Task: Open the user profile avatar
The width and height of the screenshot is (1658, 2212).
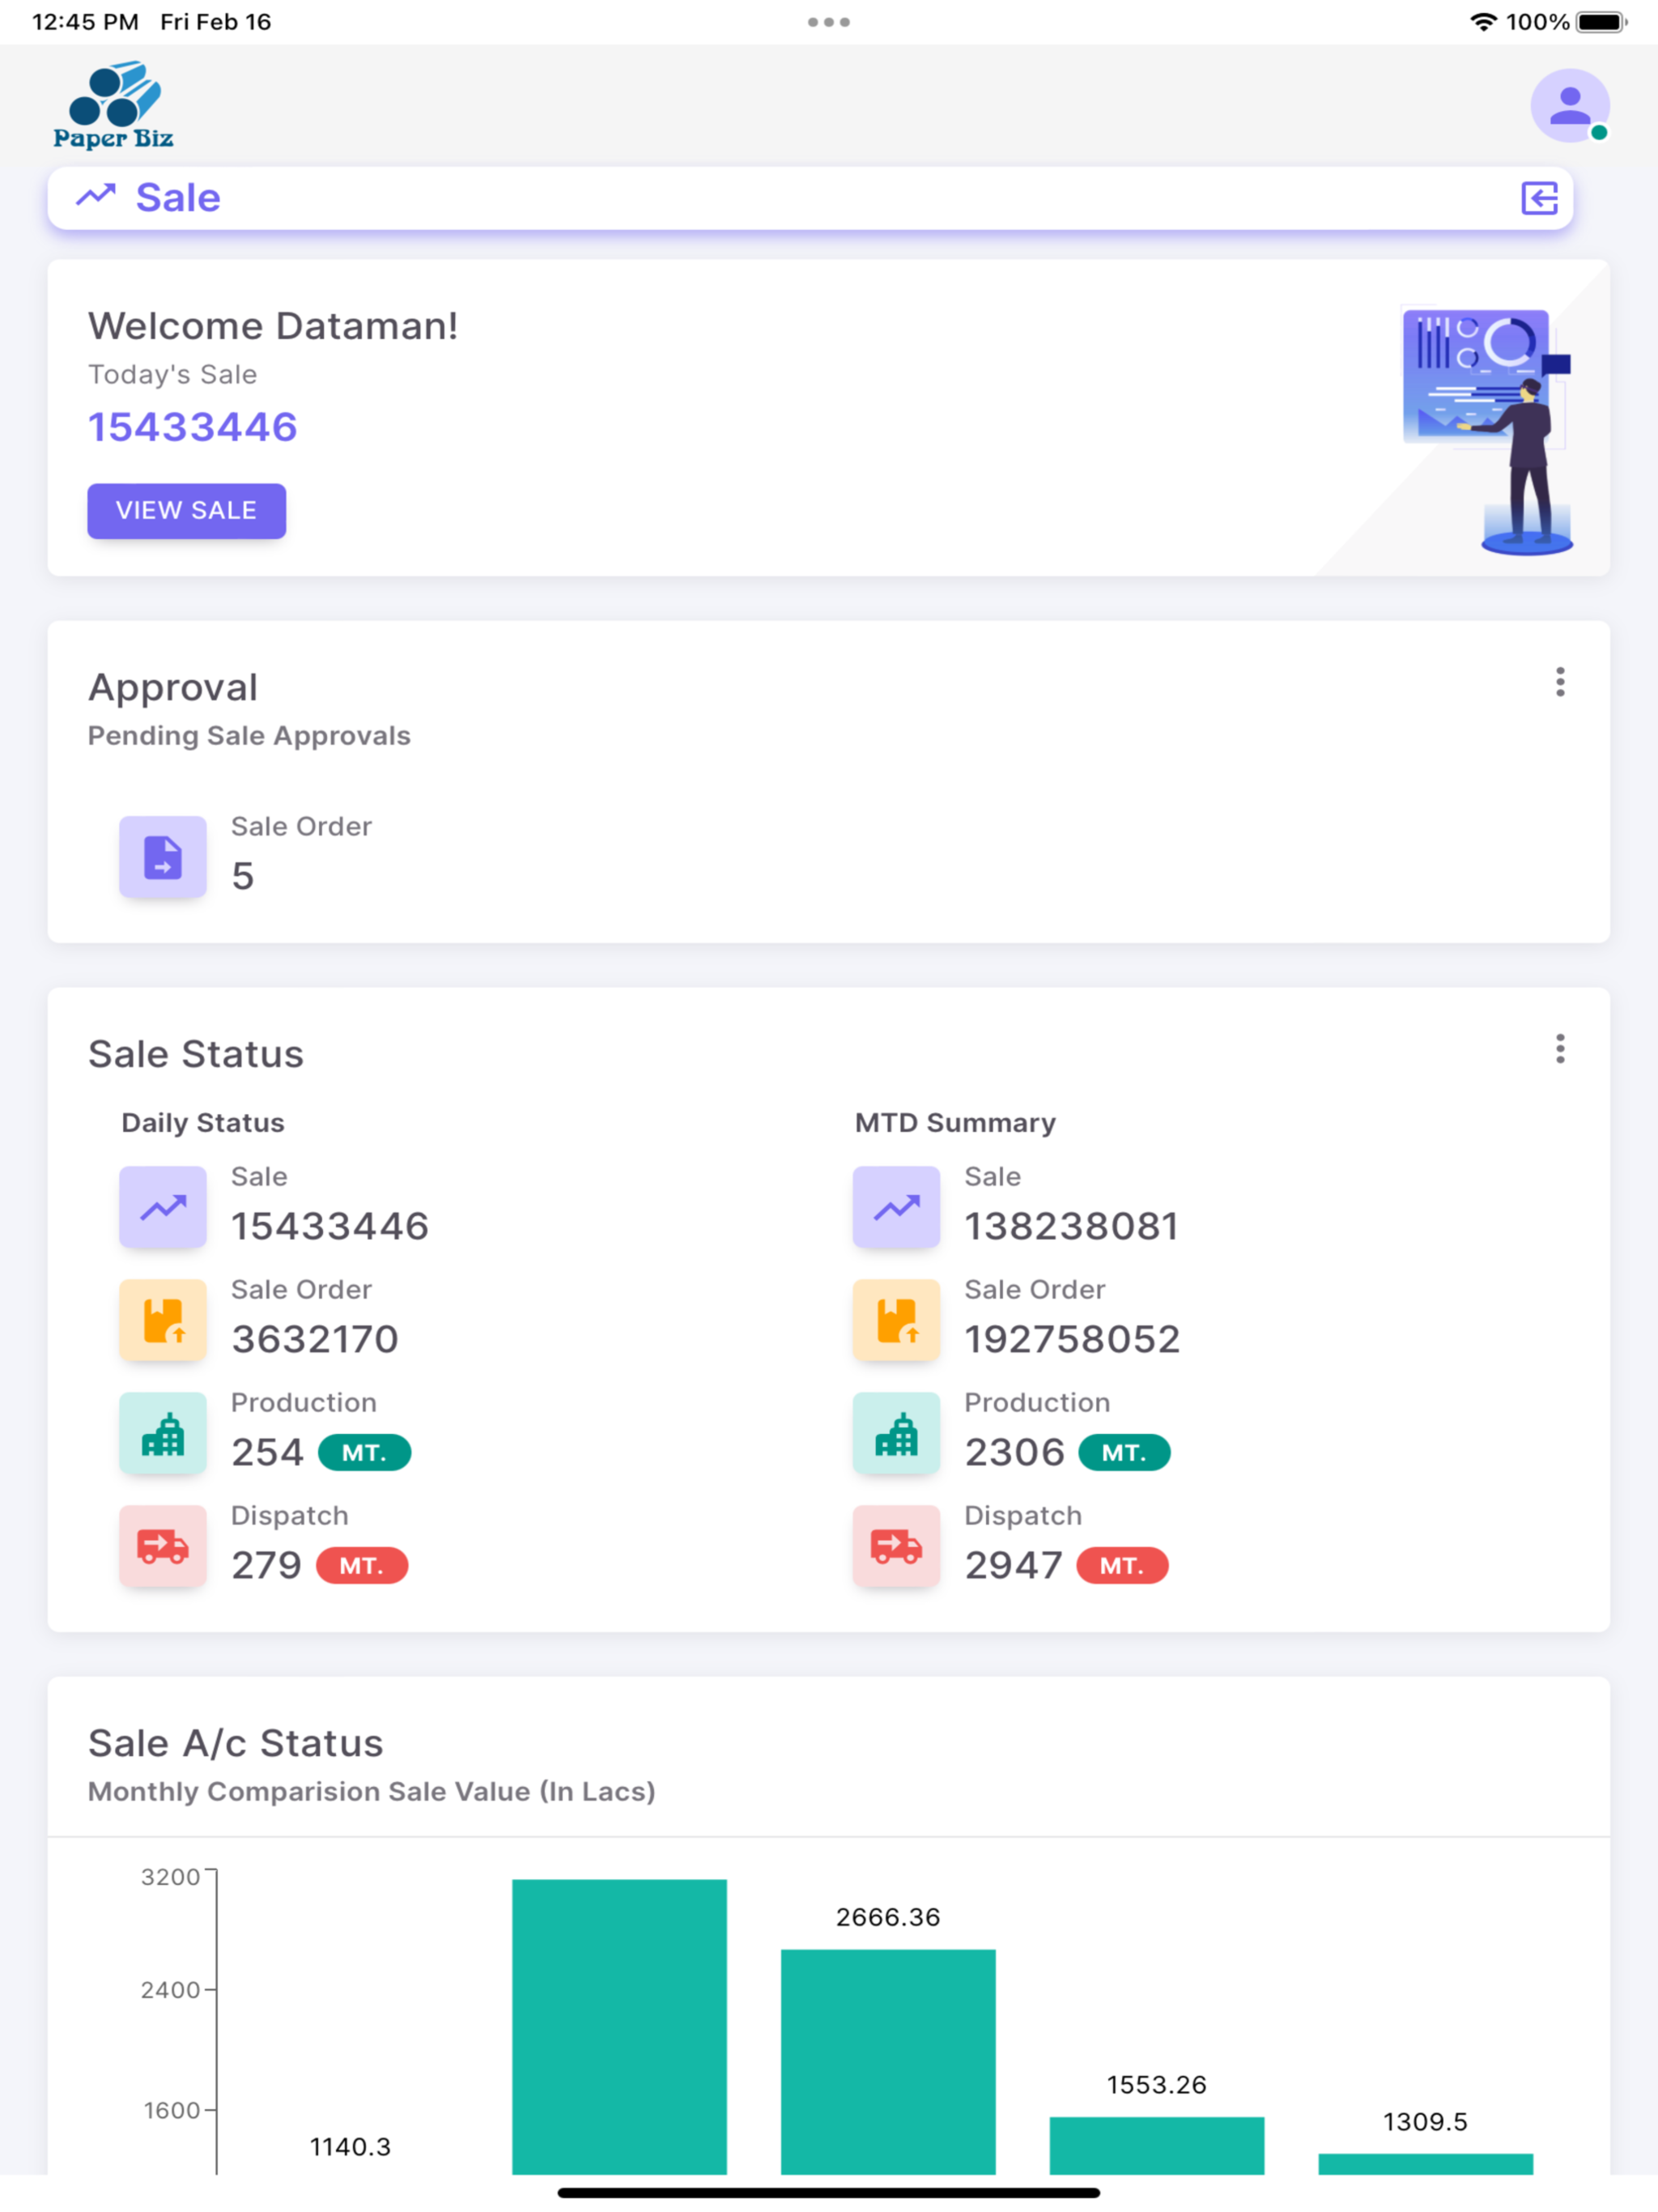Action: point(1569,106)
